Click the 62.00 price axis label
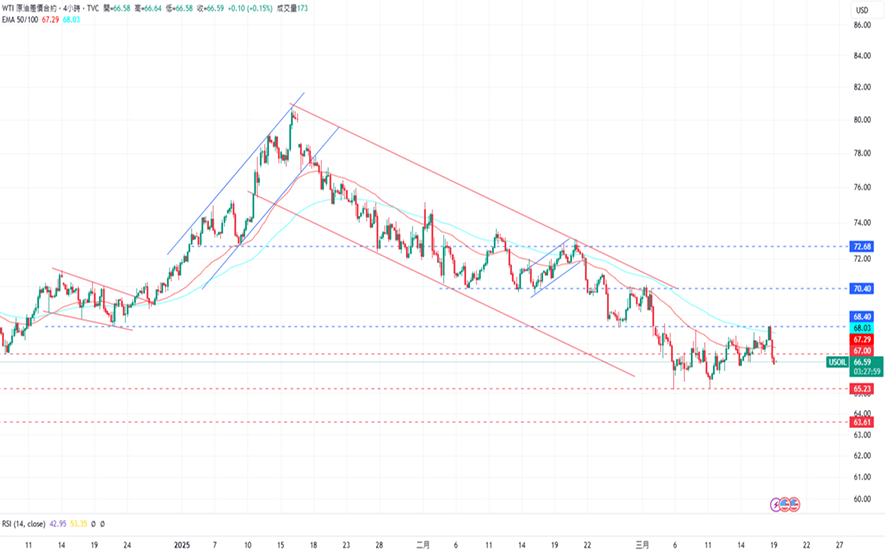Viewport: 885px width, 553px height. [x=862, y=456]
